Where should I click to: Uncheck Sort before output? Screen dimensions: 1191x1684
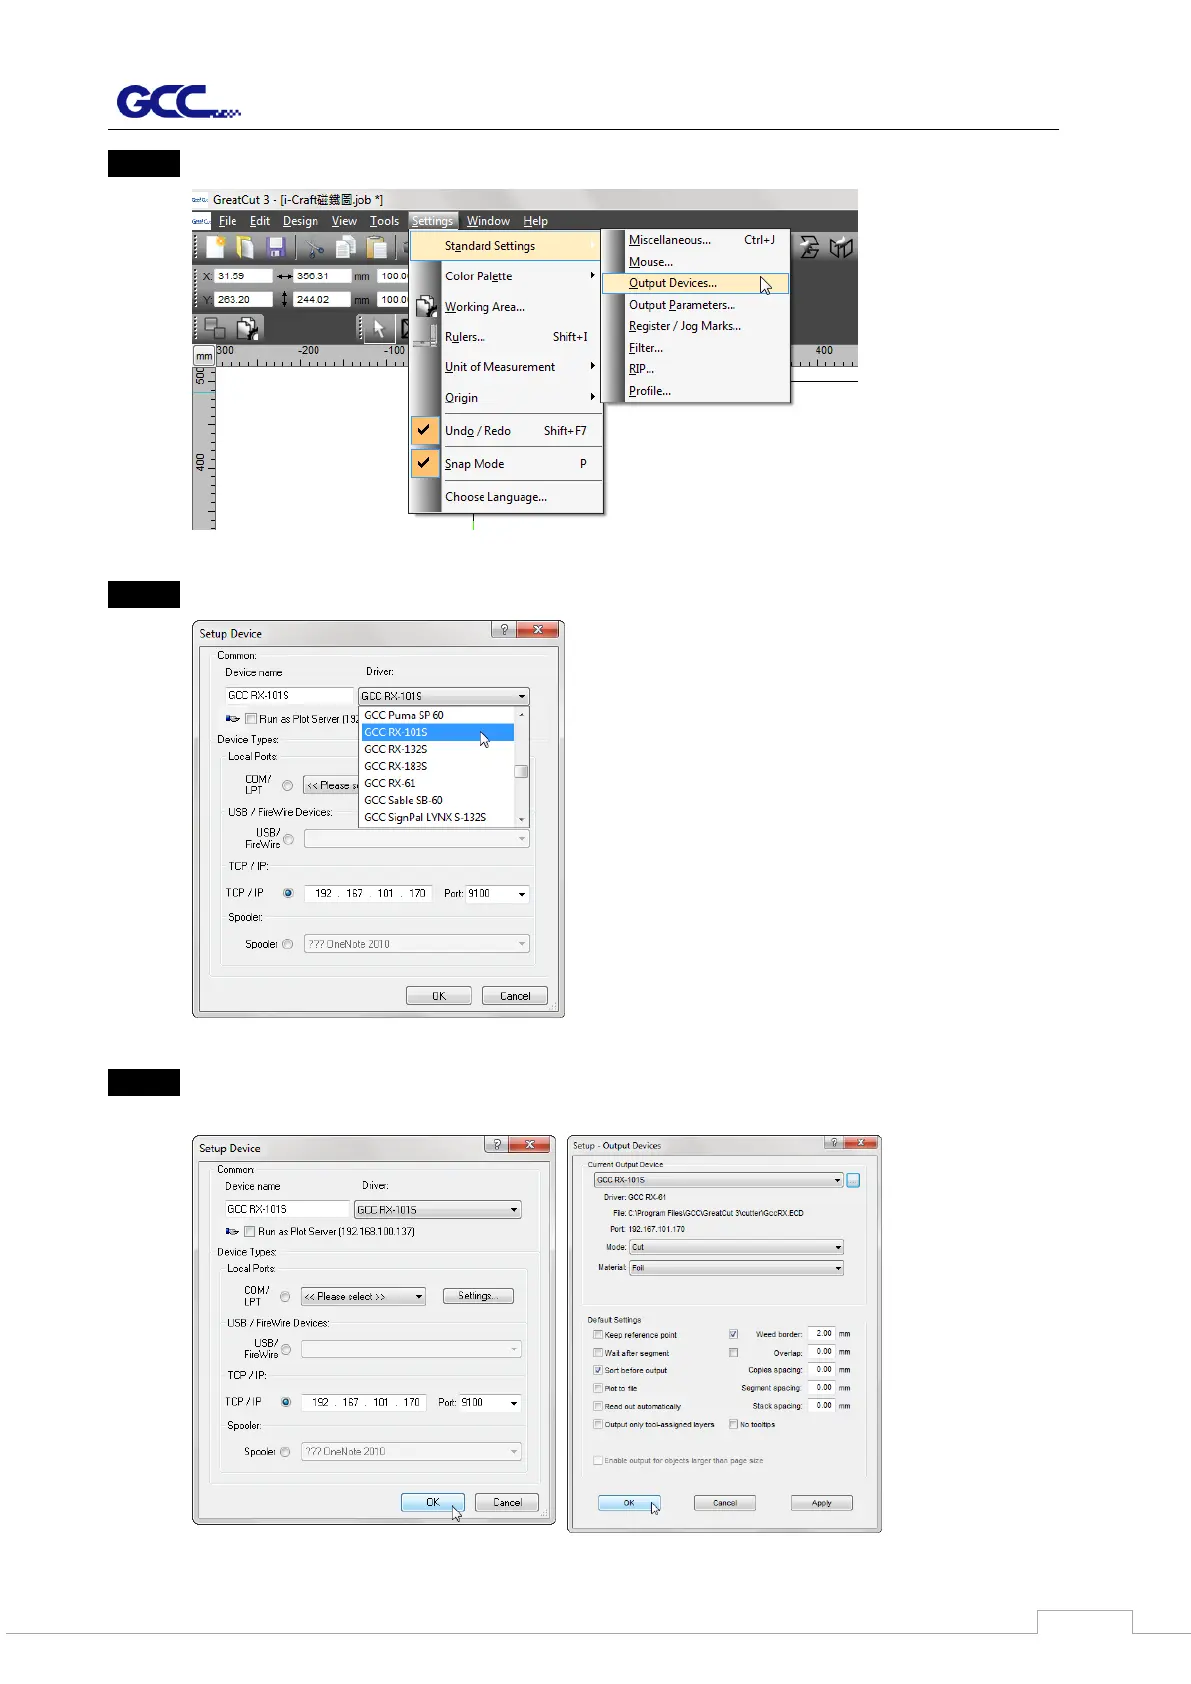coord(598,1370)
